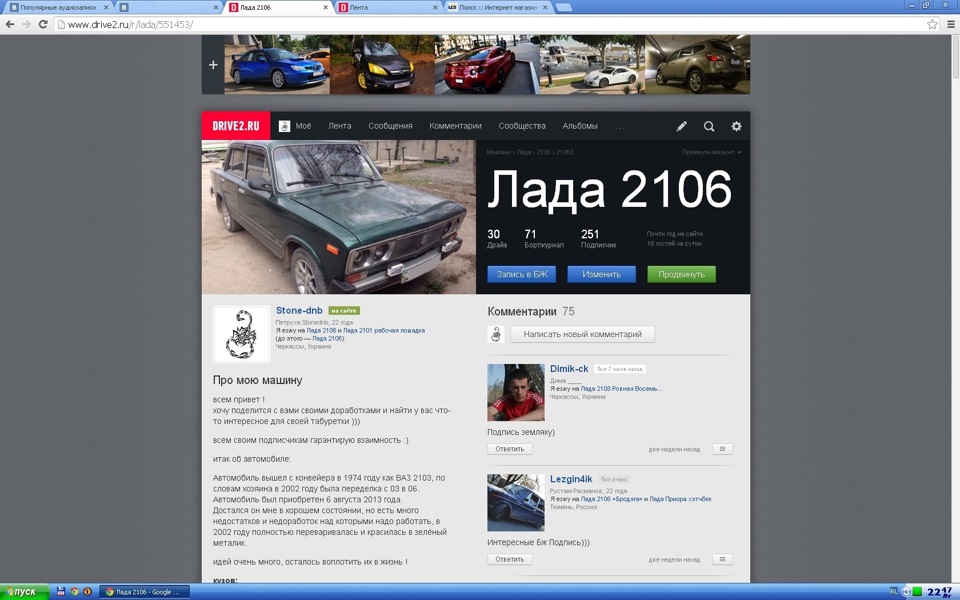Click Dimik-ck avatar photo
Image resolution: width=960 pixels, height=600 pixels.
click(516, 392)
